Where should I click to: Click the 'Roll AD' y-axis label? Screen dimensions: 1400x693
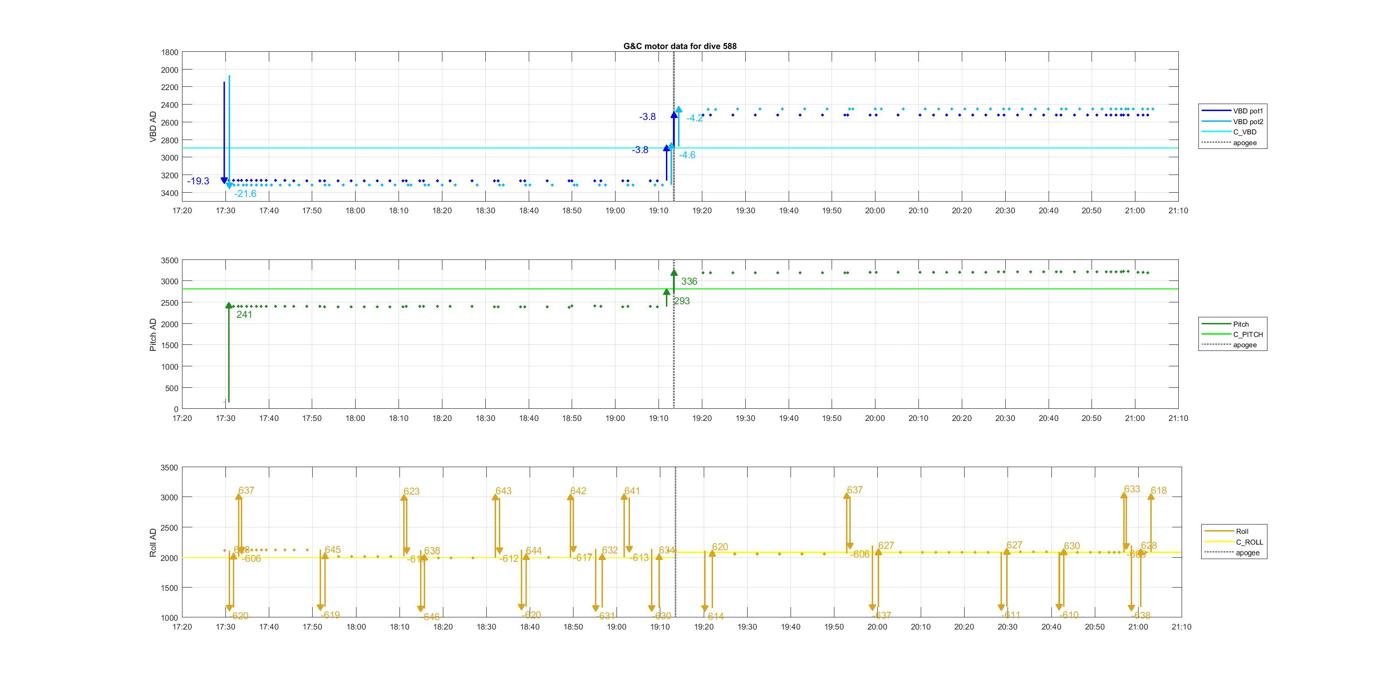[153, 542]
